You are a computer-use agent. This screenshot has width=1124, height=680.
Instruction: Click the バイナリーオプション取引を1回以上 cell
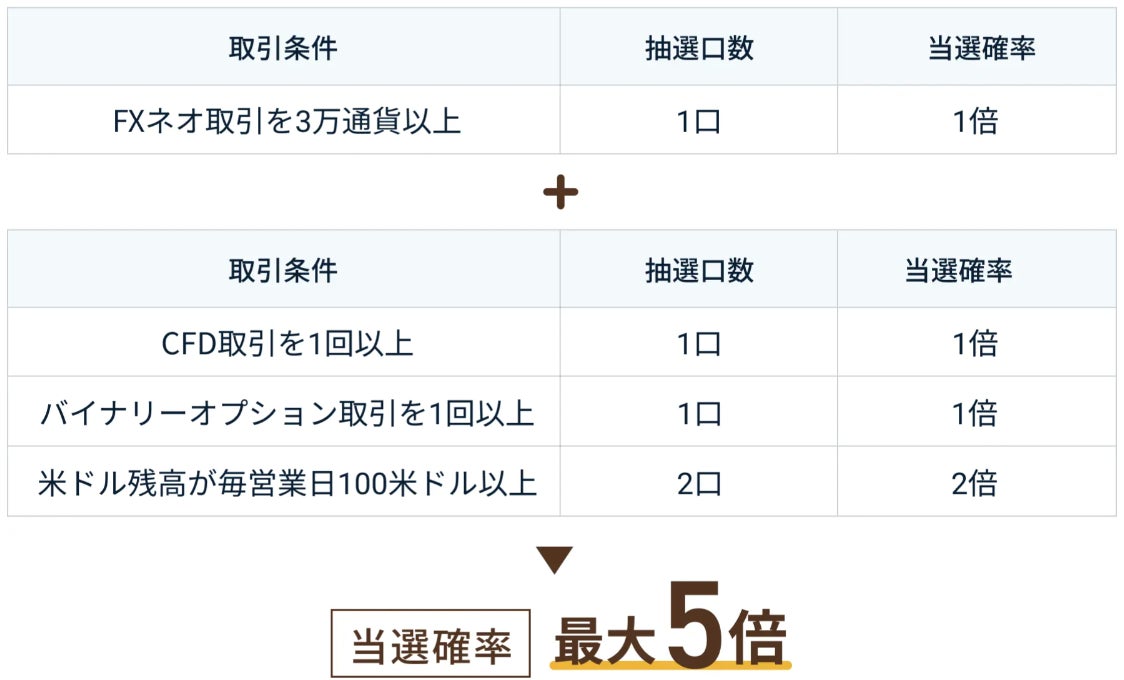tap(283, 413)
